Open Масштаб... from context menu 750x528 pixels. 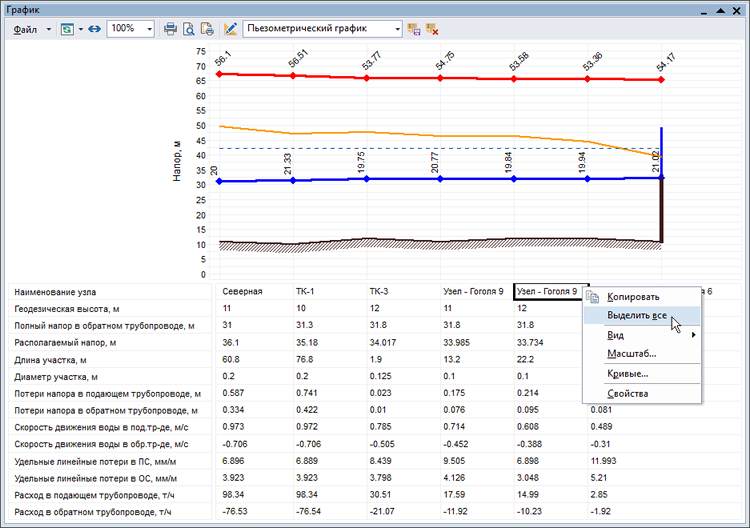click(x=631, y=354)
